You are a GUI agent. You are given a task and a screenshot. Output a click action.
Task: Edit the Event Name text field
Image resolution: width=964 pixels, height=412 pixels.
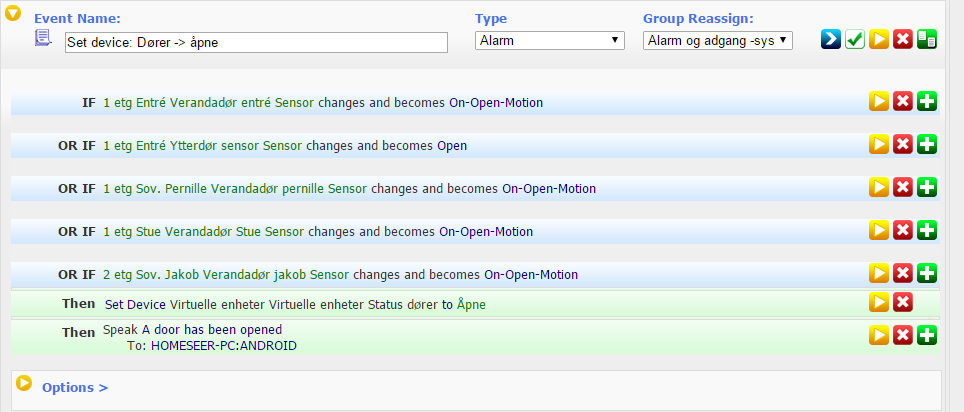[256, 42]
